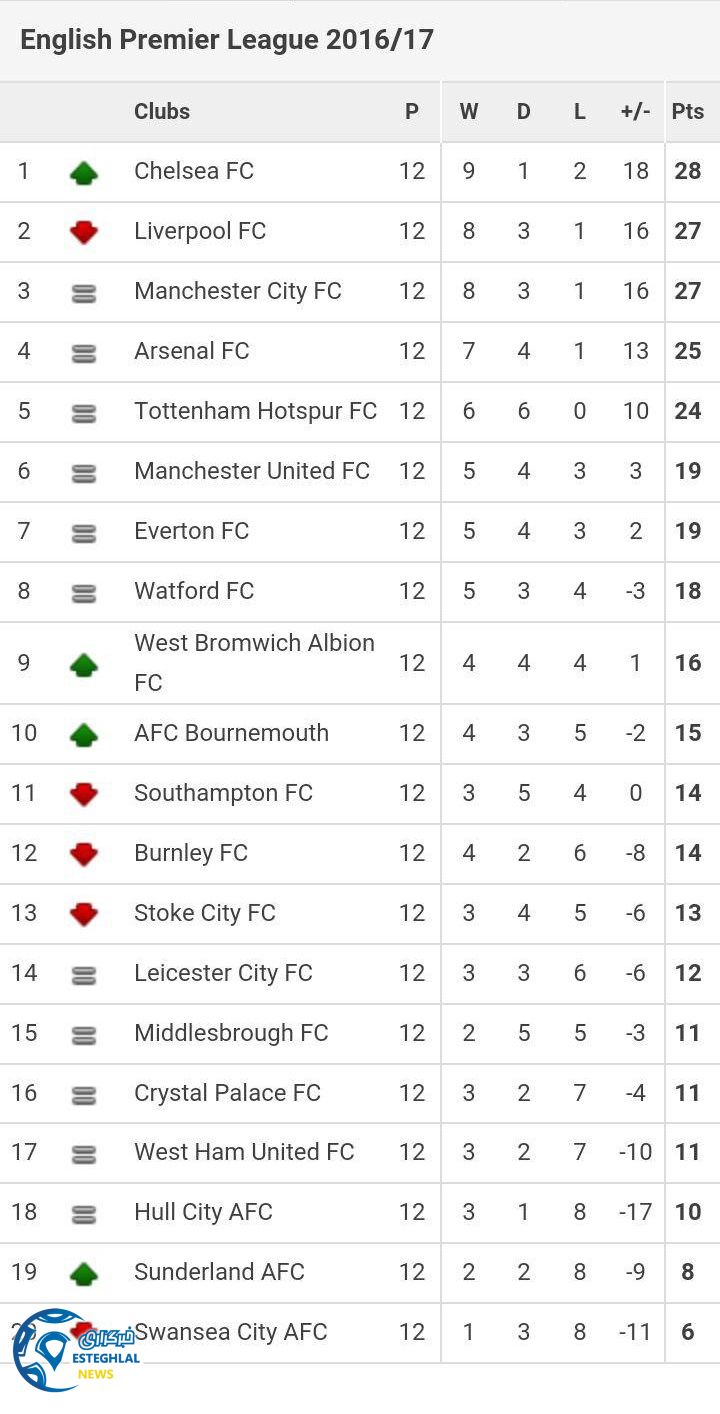720x1414 pixels.
Task: Click Liverpool FC red down arrow icon
Action: click(84, 232)
